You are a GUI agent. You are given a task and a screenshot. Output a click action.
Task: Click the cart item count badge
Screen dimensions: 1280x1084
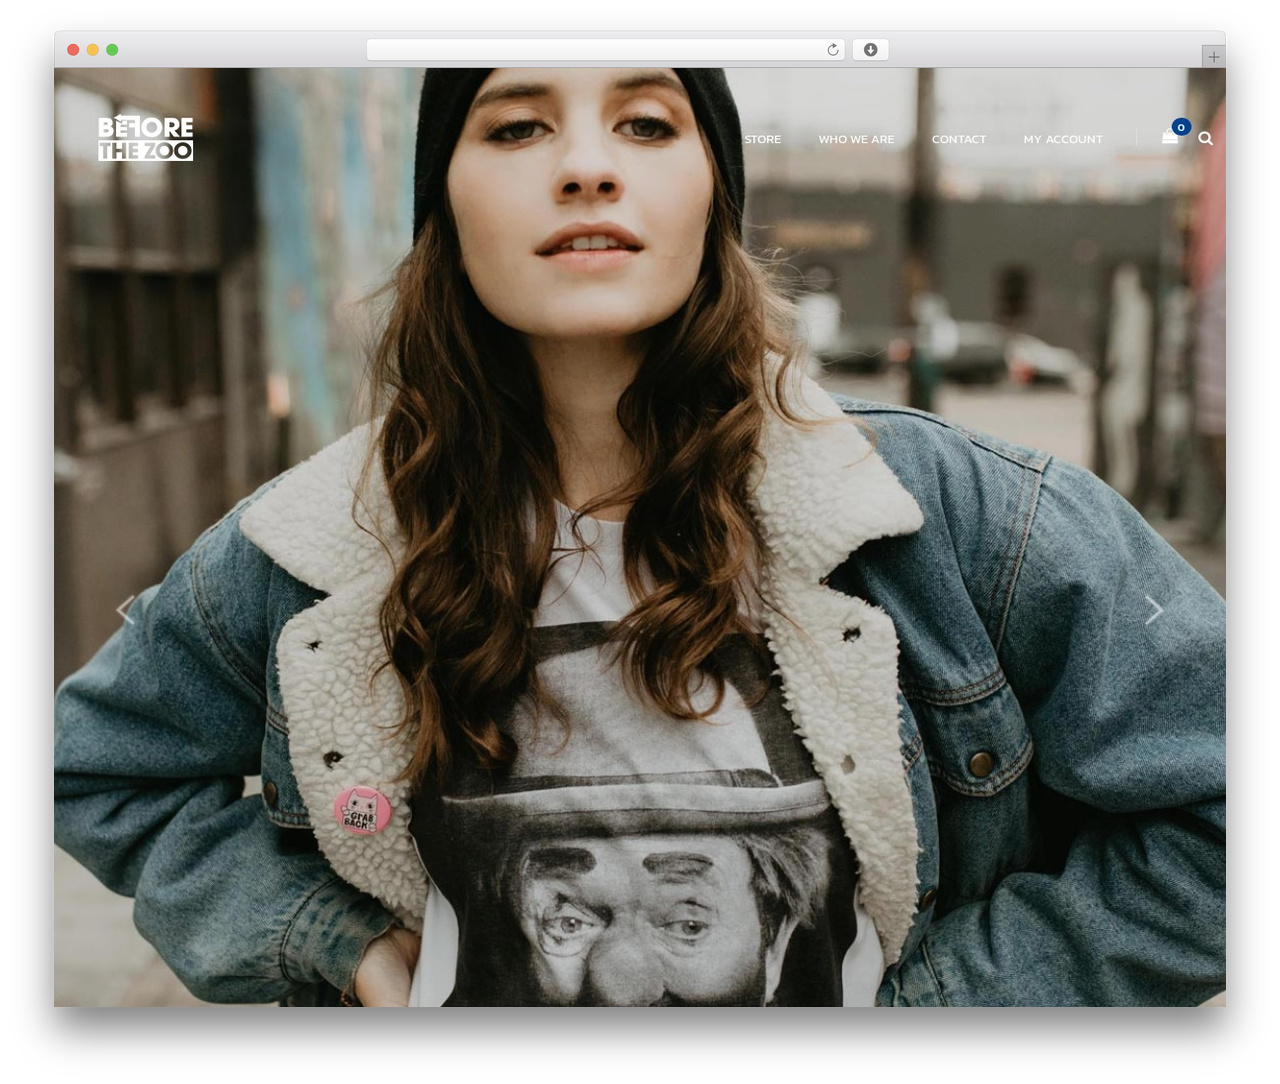1181,127
